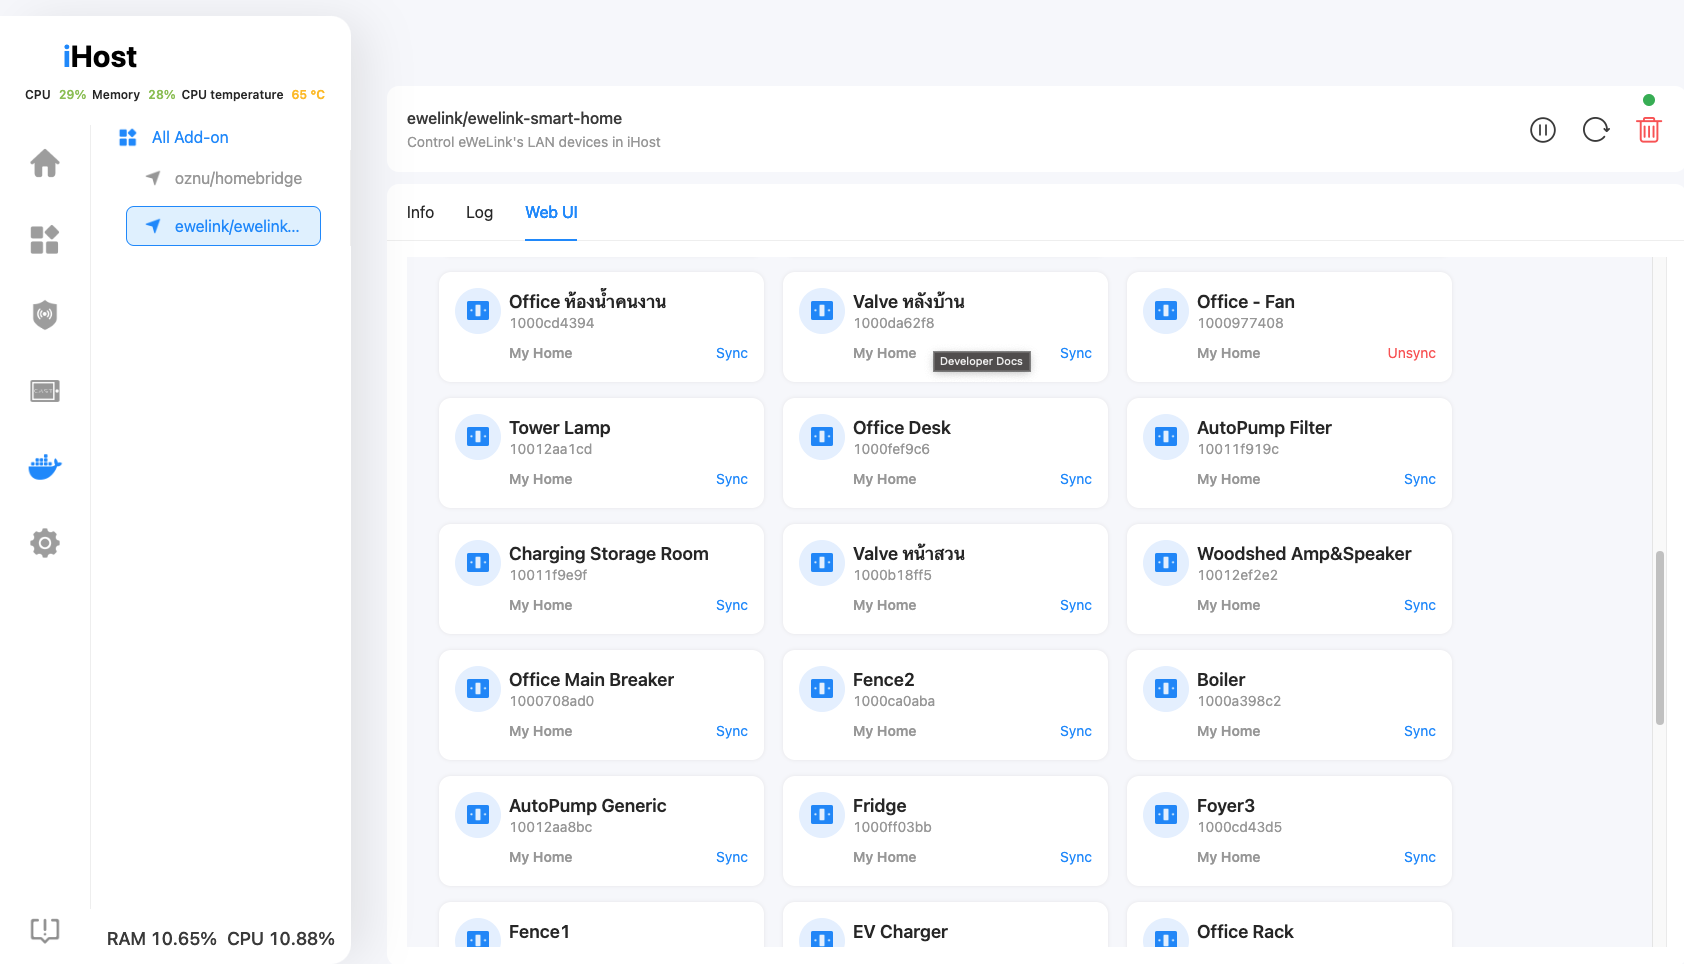The width and height of the screenshot is (1684, 964).
Task: Click the CPU 10.88% status text
Action: (281, 939)
